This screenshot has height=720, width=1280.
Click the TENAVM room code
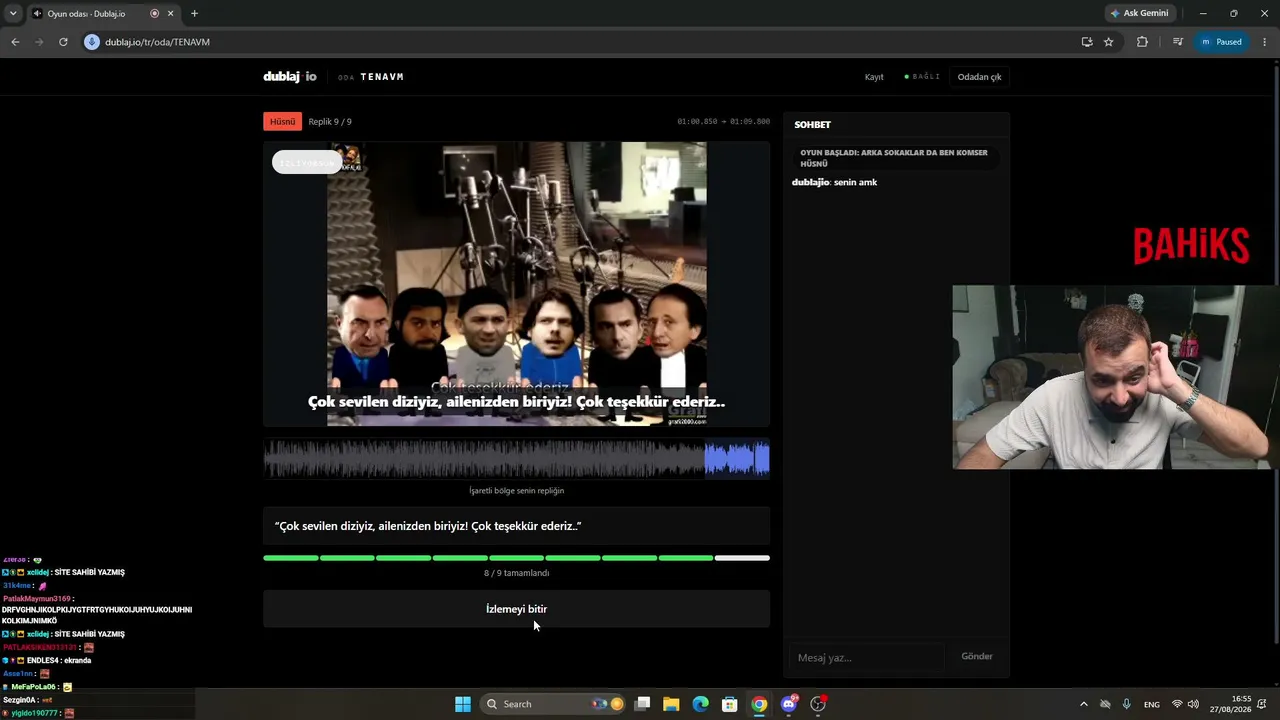382,77
